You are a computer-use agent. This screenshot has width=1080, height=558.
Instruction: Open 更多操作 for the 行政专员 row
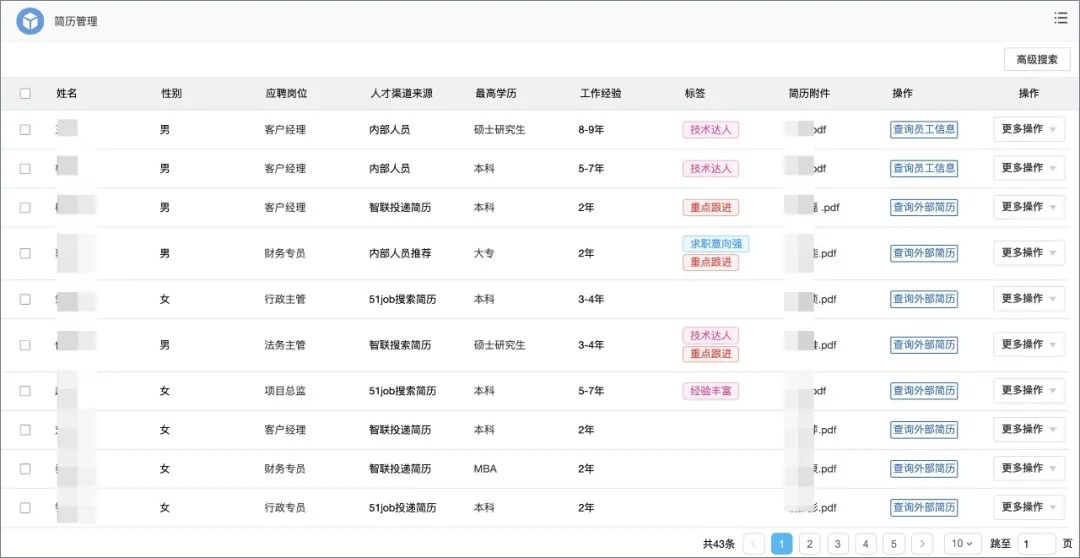click(1029, 507)
